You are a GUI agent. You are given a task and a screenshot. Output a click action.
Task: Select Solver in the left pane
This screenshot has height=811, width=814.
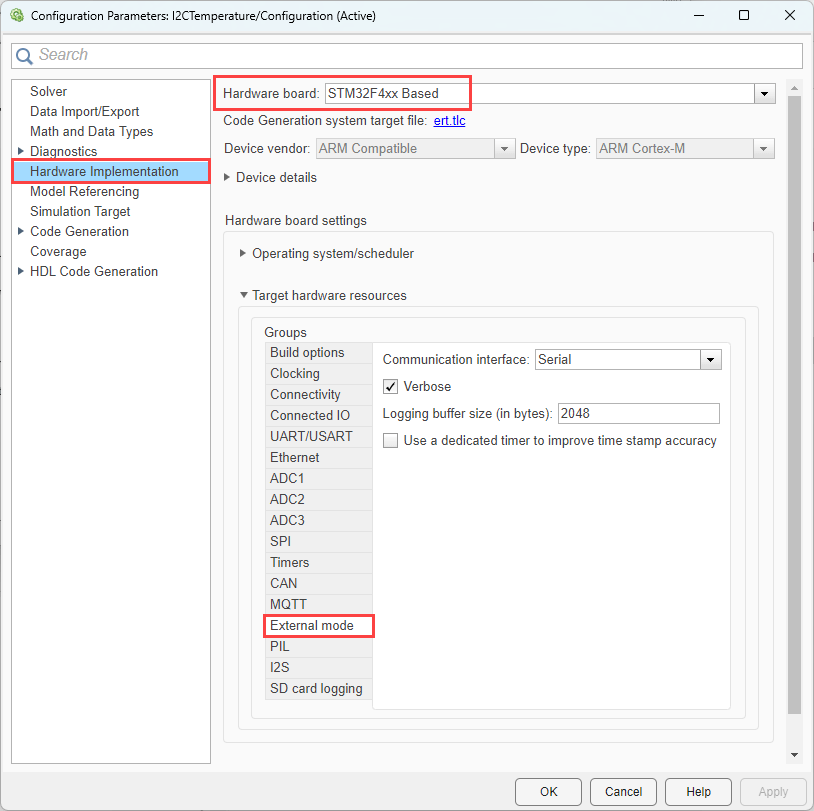pos(48,91)
